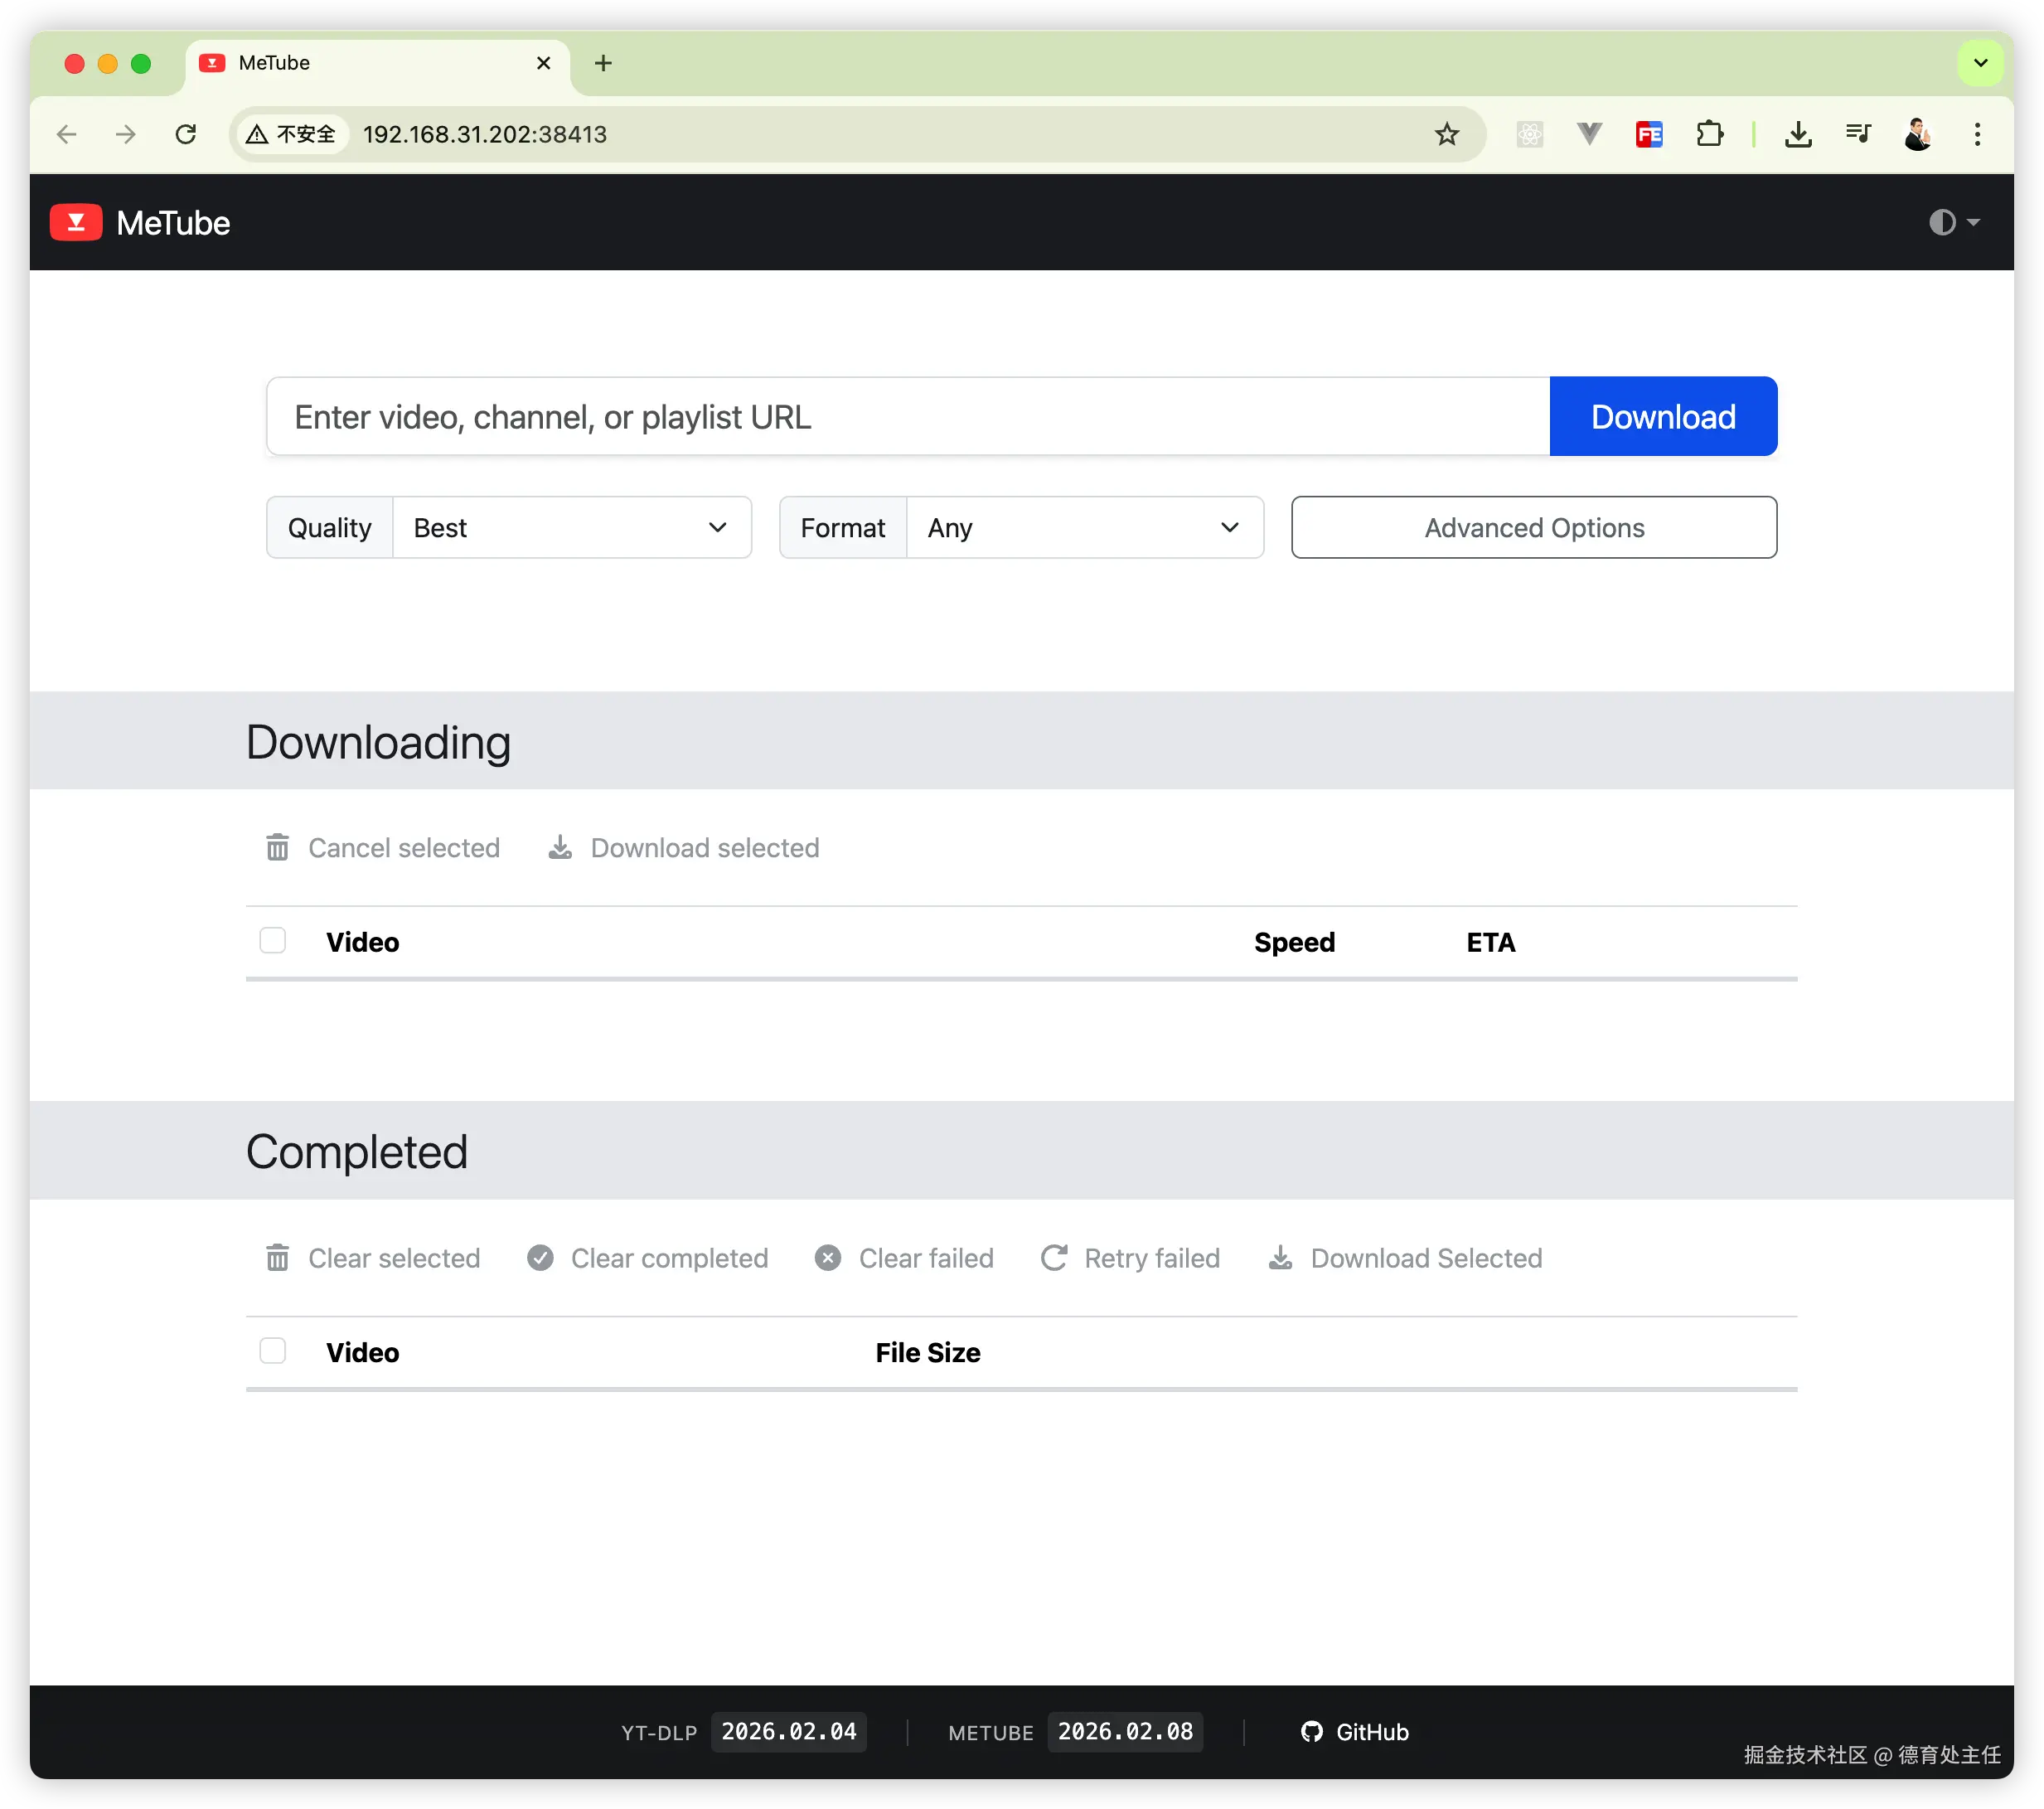
Task: Focus the video URL input field
Action: pyautogui.click(x=907, y=417)
